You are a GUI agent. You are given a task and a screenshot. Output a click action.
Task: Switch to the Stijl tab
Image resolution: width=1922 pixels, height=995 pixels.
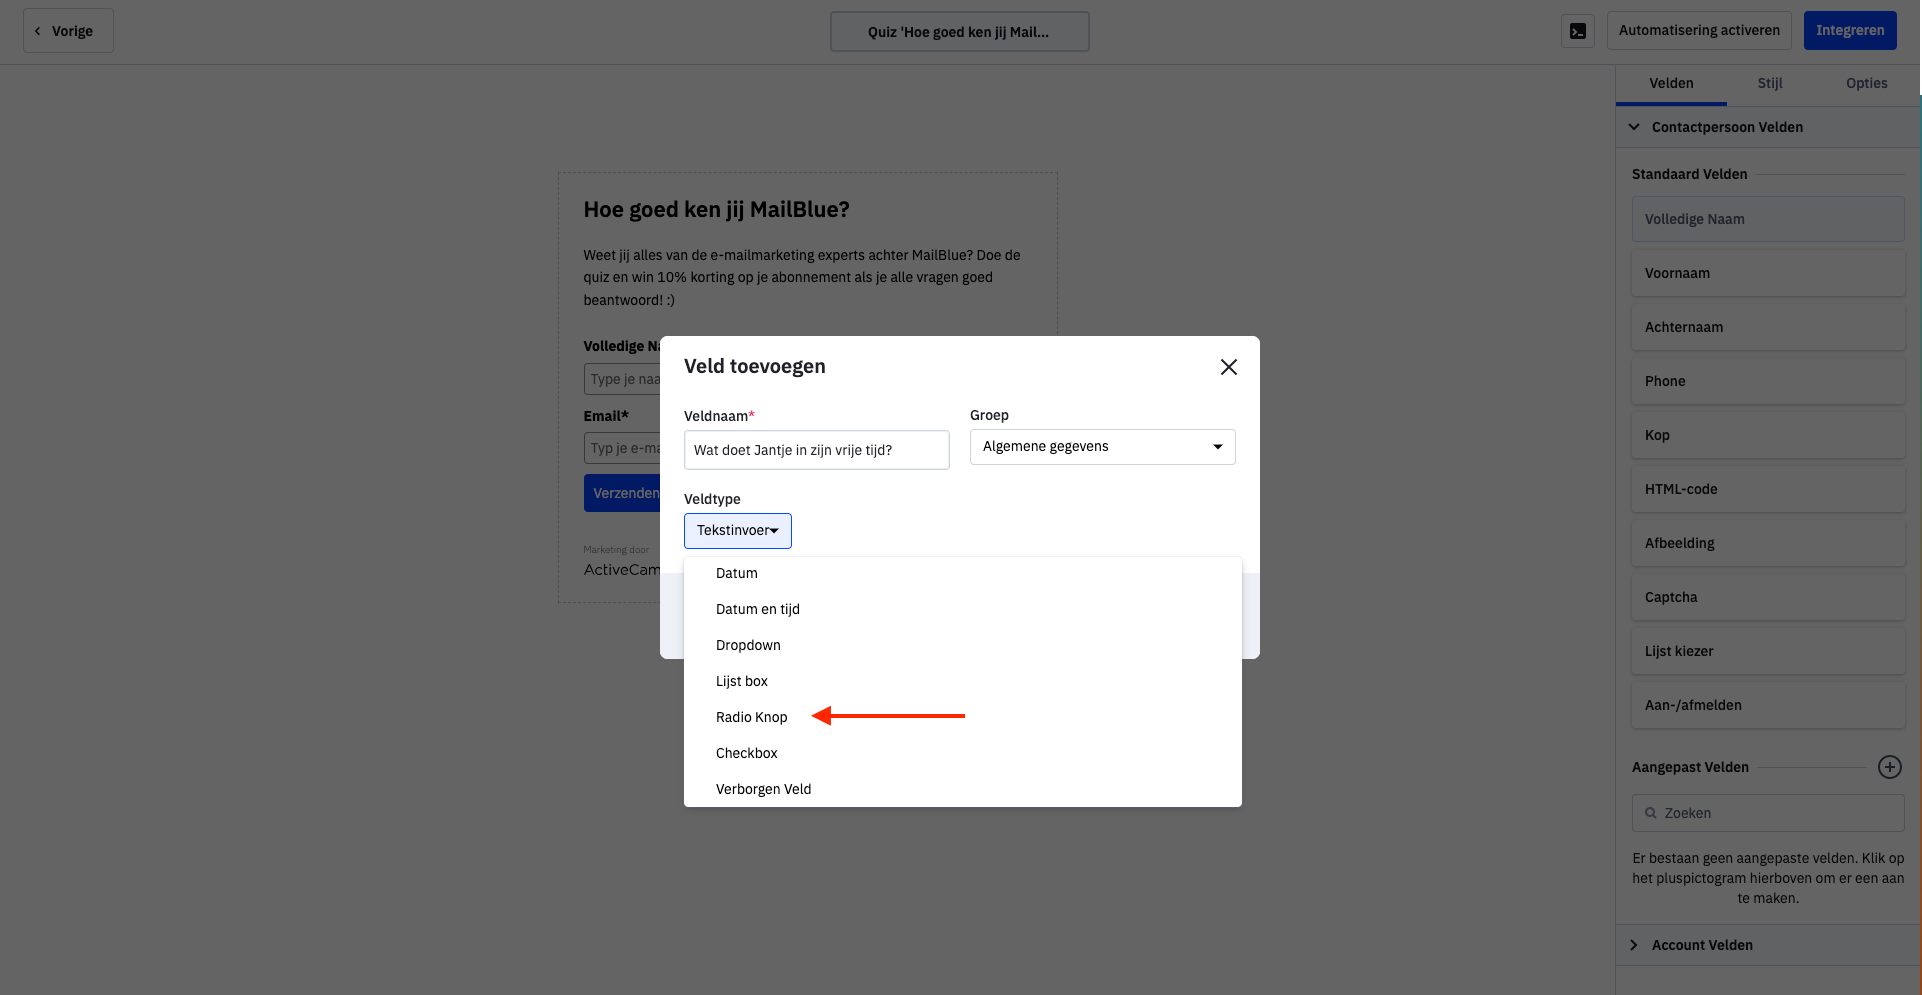pyautogui.click(x=1770, y=83)
